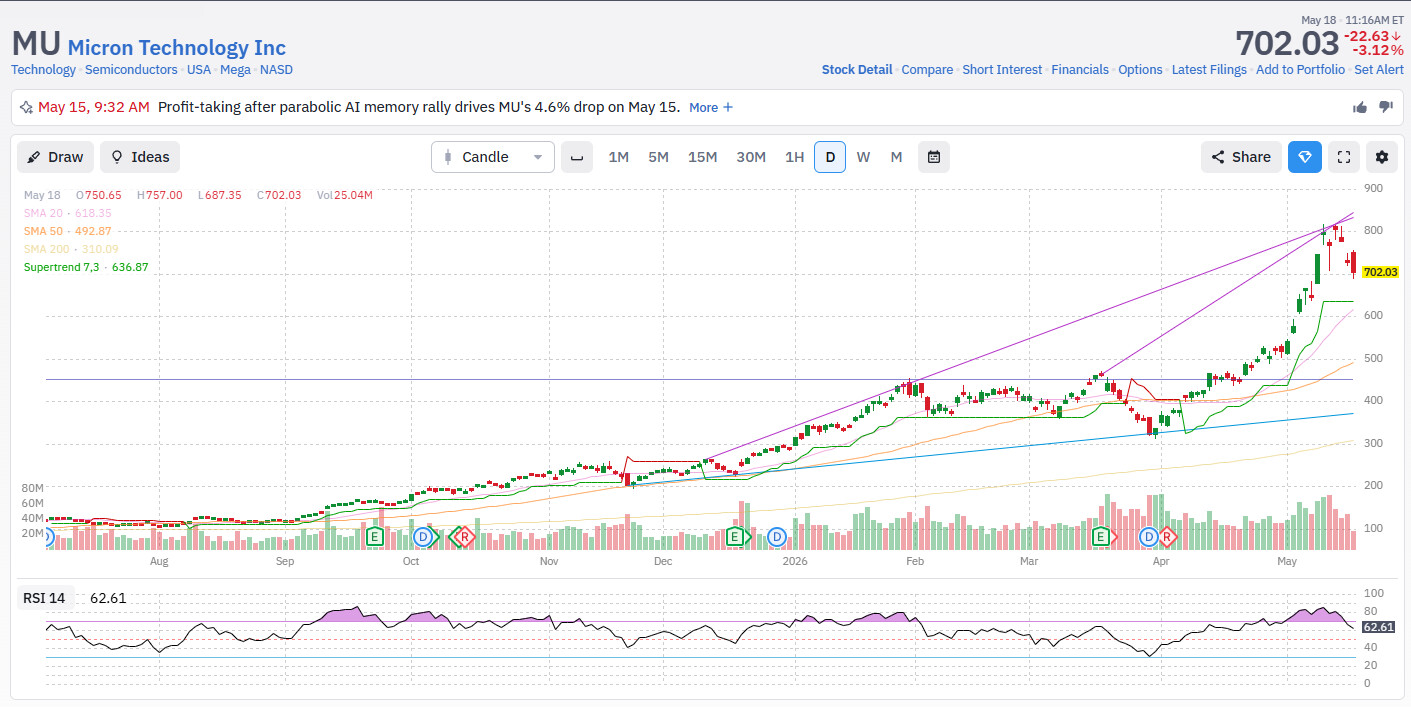Open the RSI 14 indicator label
Screen dimensions: 1411x707
44,598
